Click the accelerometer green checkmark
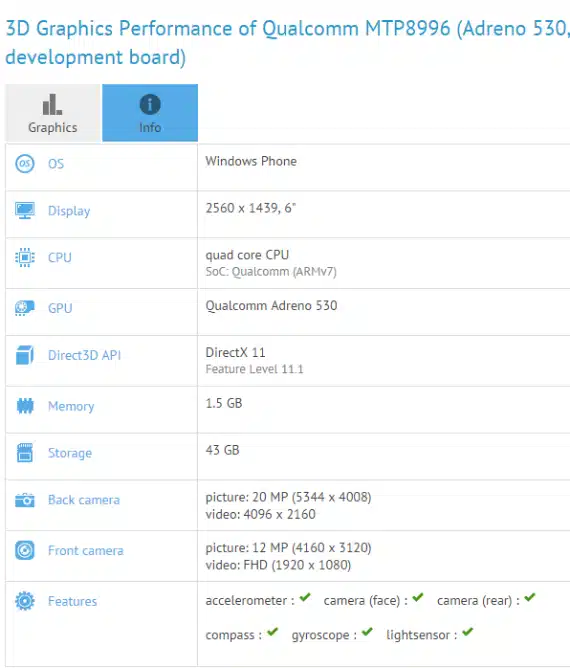This screenshot has height=668, width=570. click(305, 597)
